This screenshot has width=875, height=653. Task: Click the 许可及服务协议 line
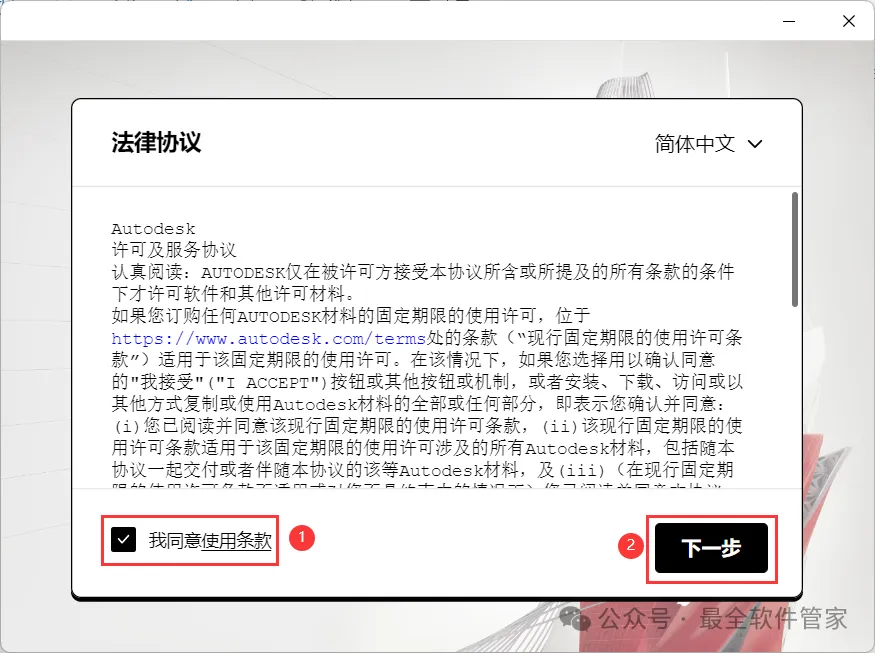[174, 250]
